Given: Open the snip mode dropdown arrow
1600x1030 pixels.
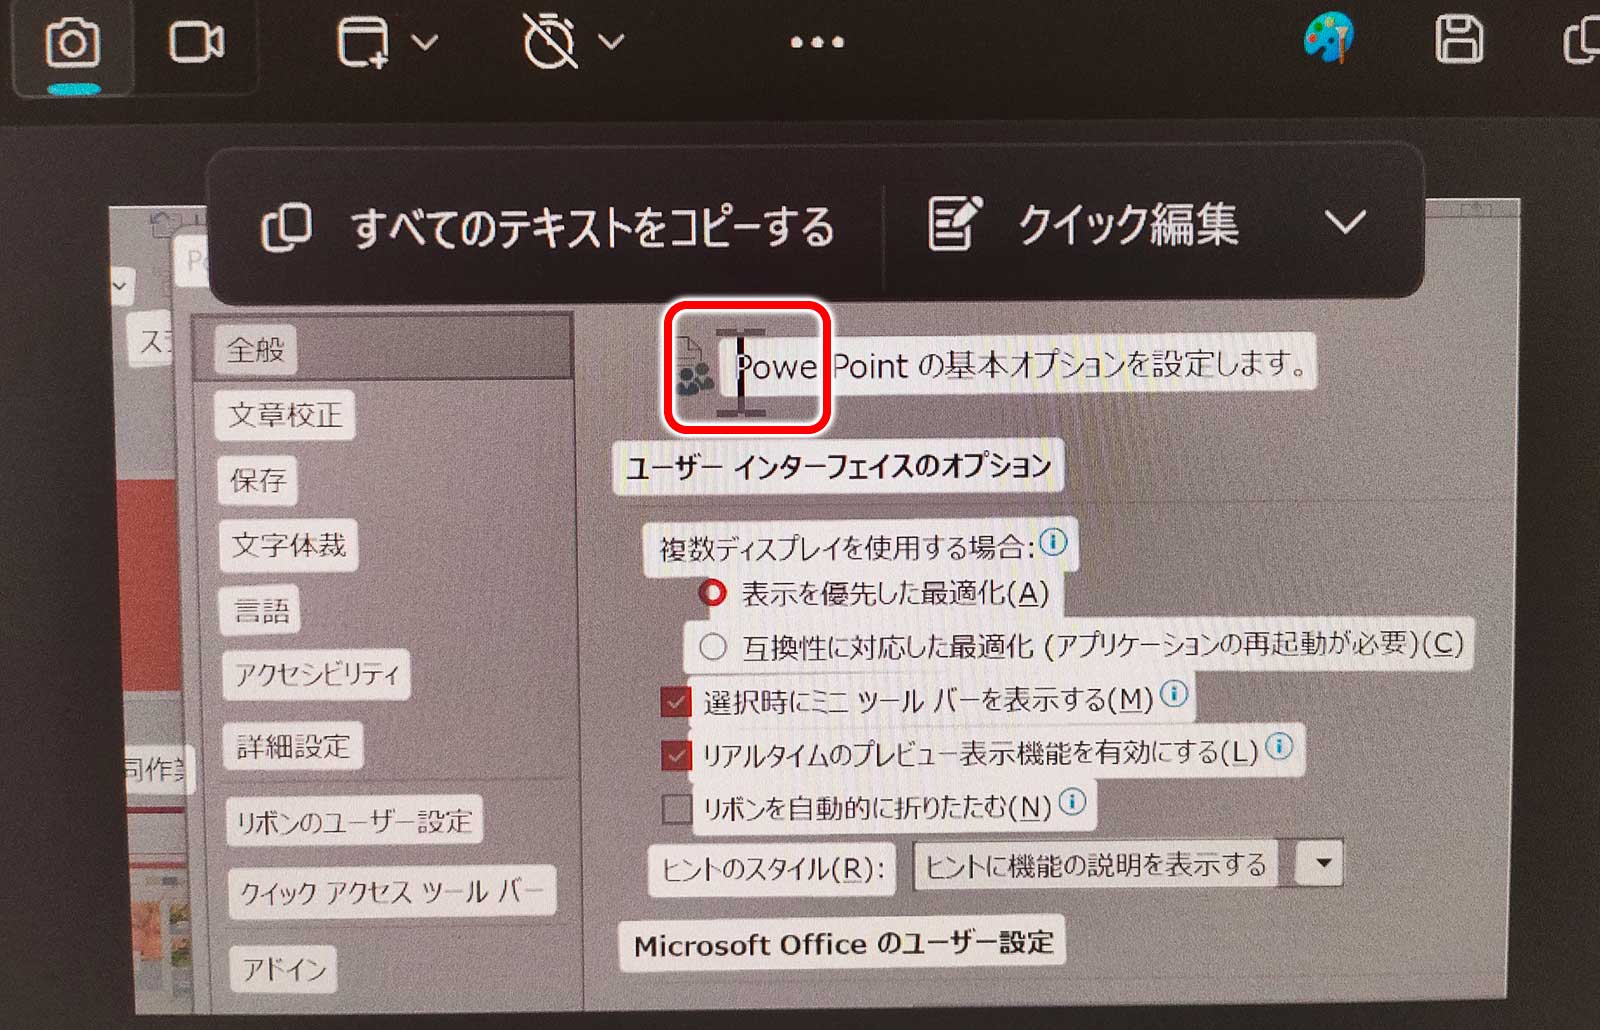Looking at the screenshot, I should (425, 42).
